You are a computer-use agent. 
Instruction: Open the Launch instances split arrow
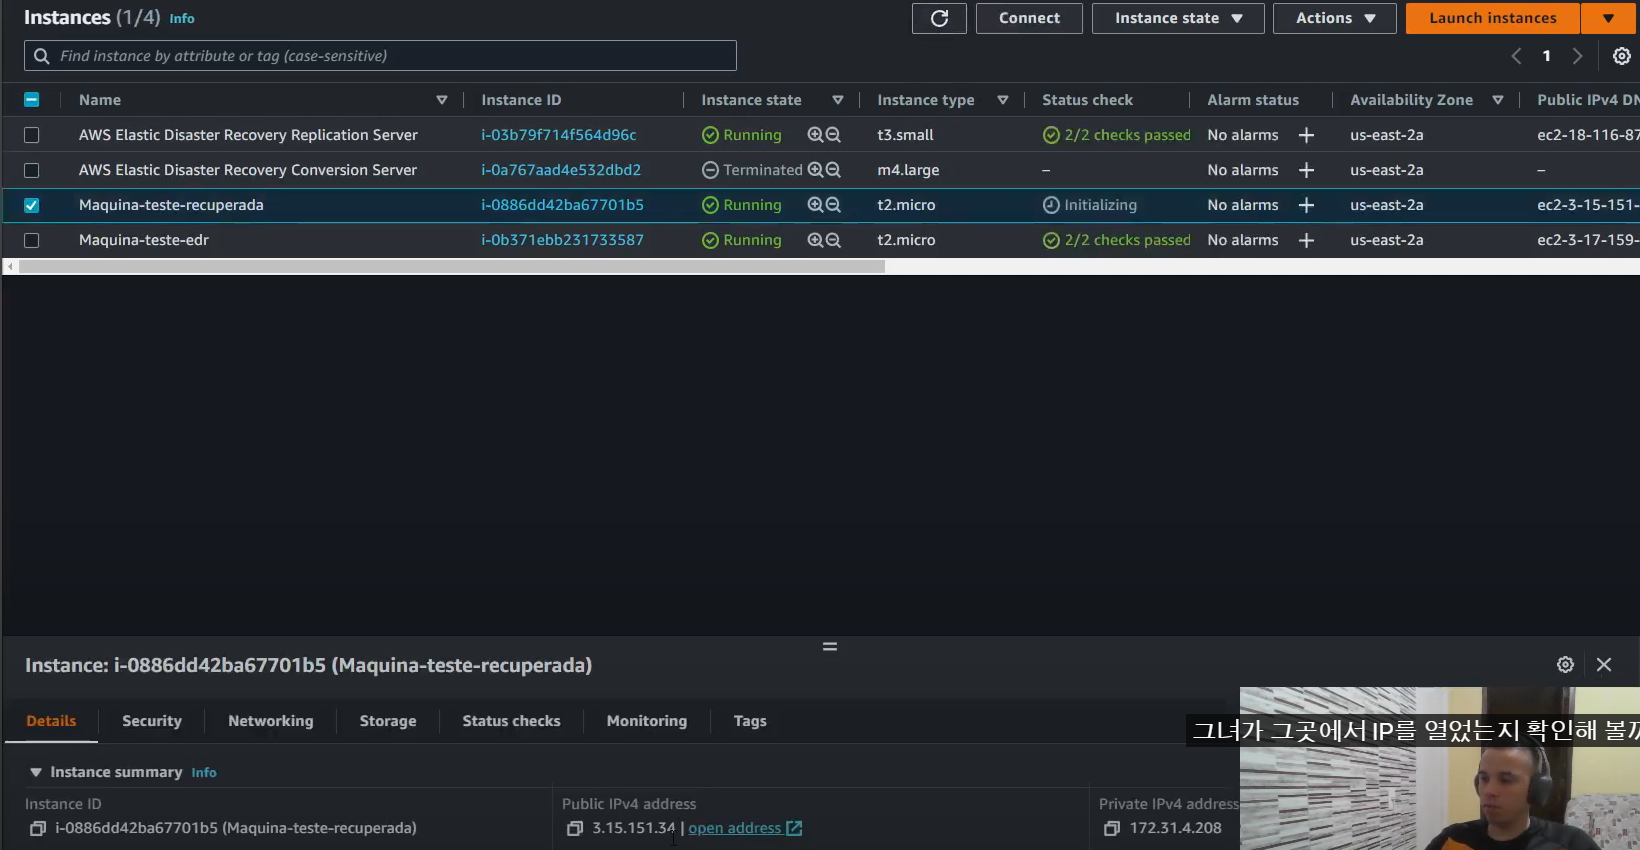[1608, 18]
